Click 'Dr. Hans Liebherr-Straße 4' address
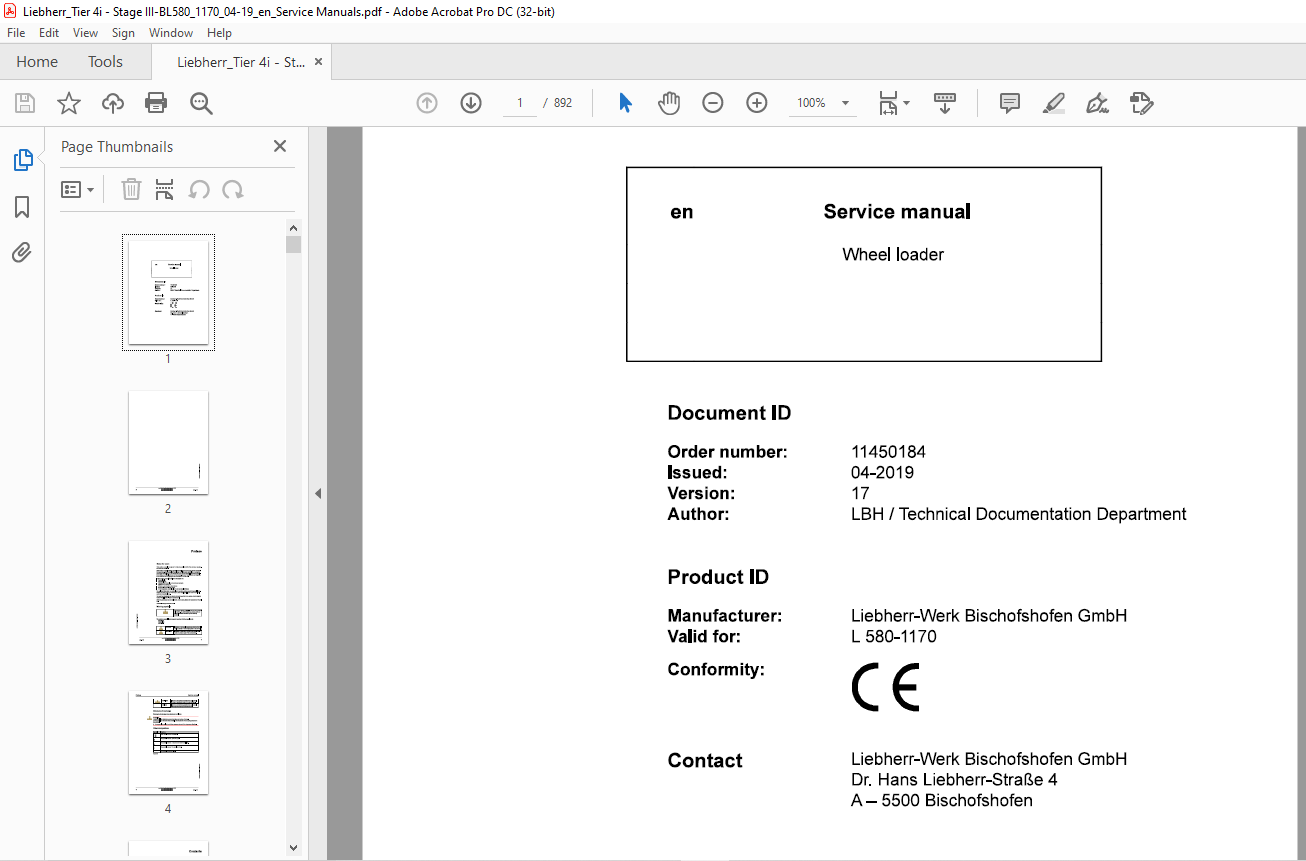 954,779
